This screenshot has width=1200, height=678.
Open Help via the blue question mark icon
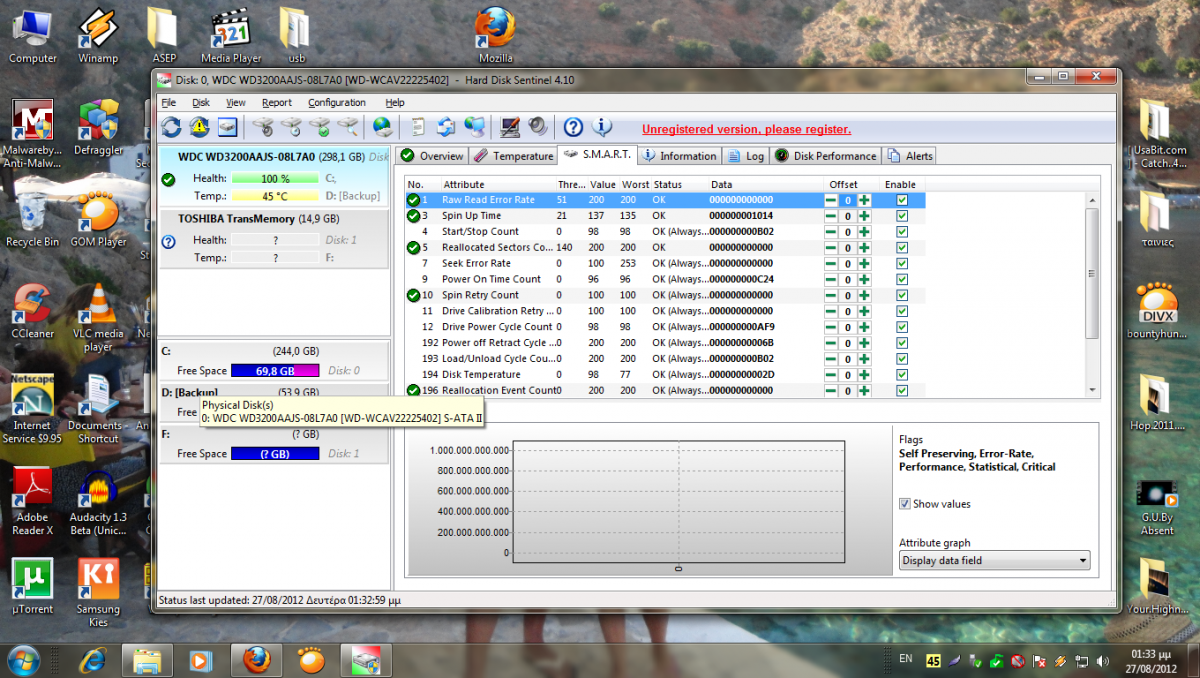tap(573, 127)
